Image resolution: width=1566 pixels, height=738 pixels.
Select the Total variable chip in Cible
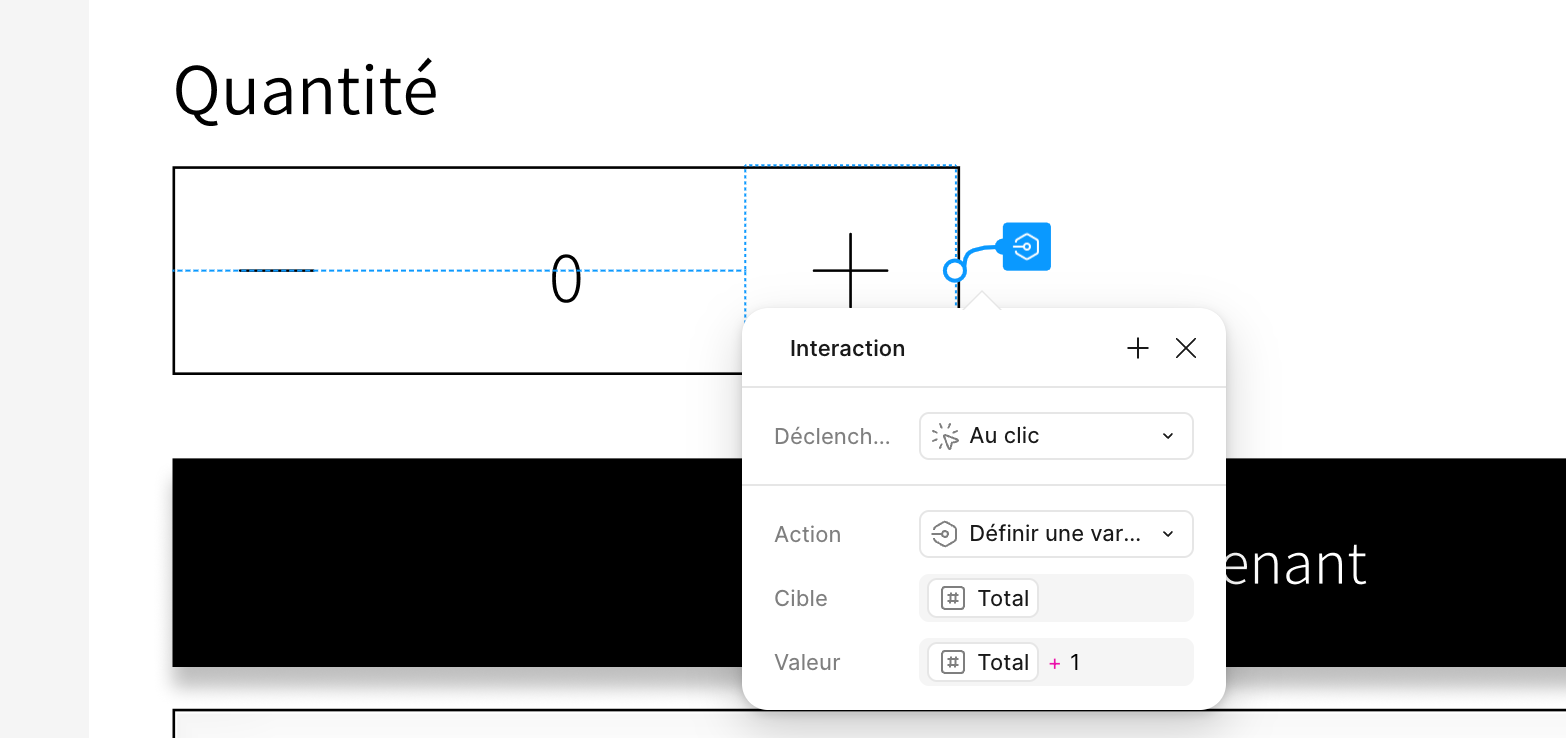981,597
